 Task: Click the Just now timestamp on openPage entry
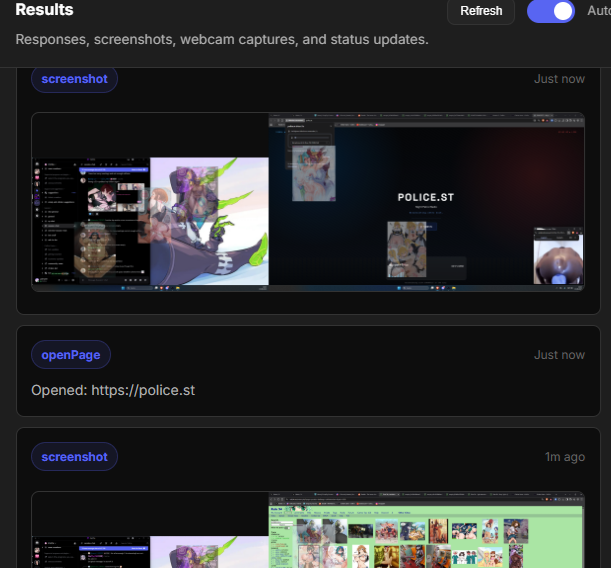point(559,355)
